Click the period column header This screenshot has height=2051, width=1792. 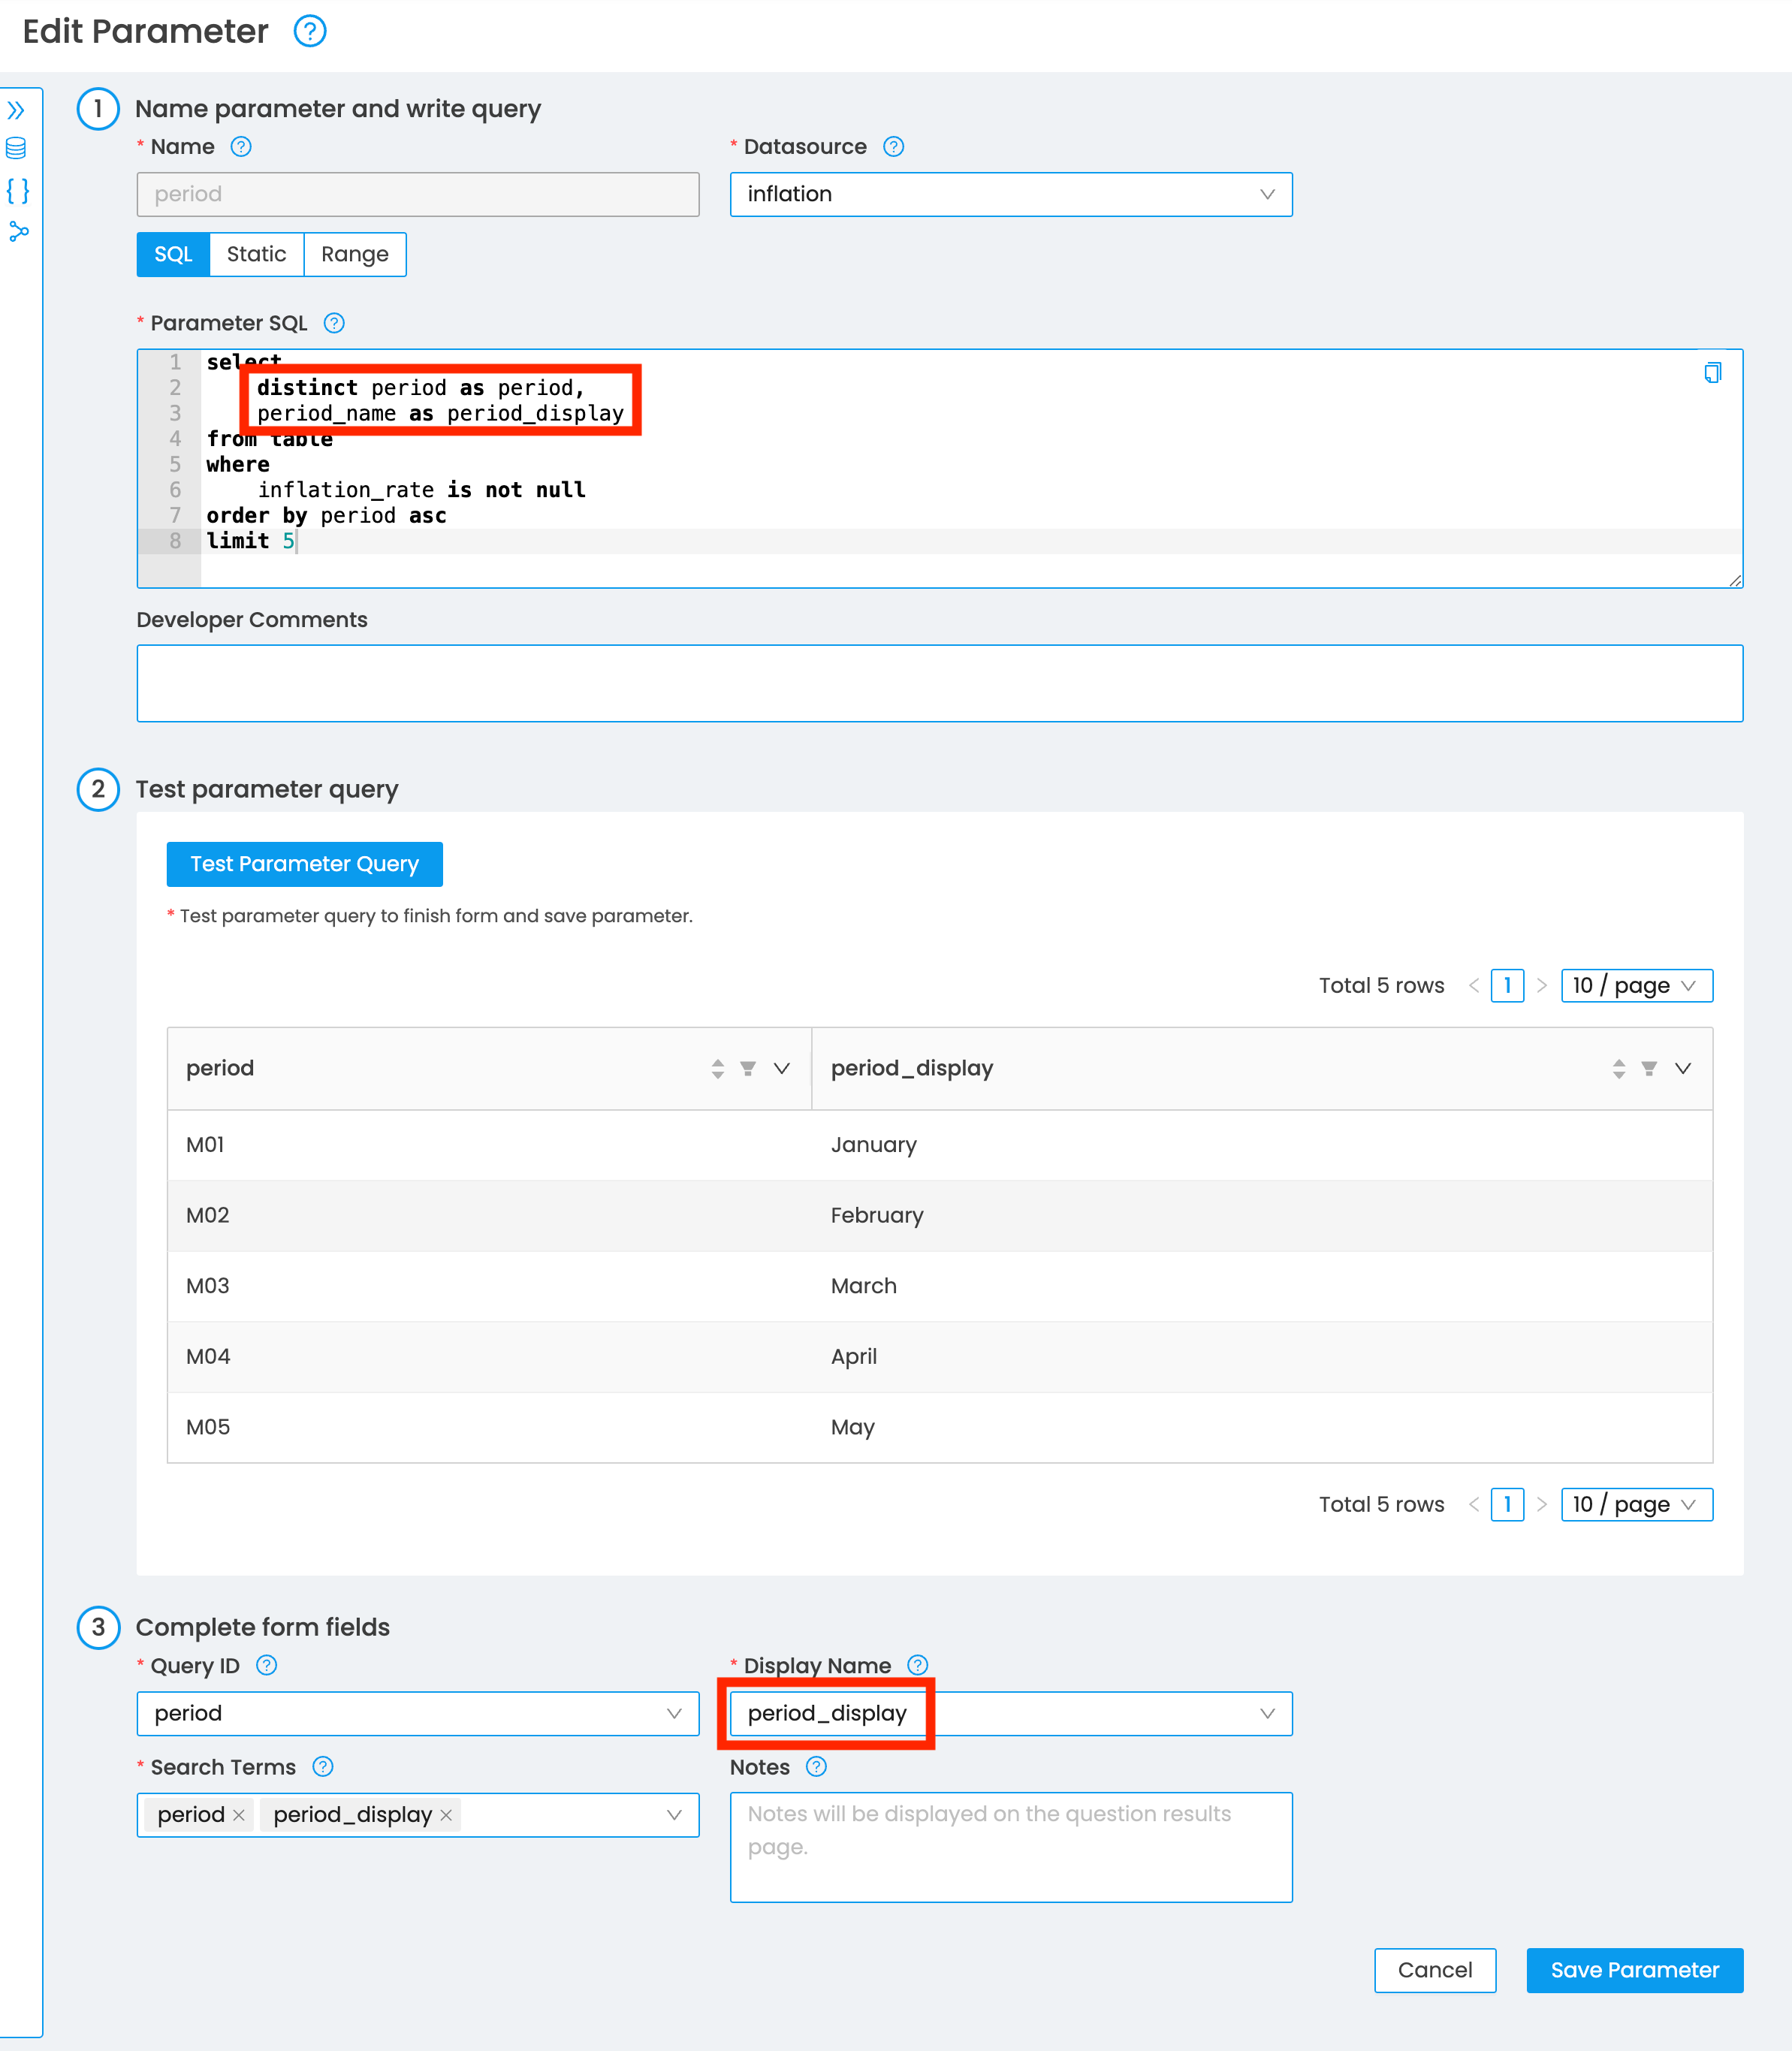[x=489, y=1069]
